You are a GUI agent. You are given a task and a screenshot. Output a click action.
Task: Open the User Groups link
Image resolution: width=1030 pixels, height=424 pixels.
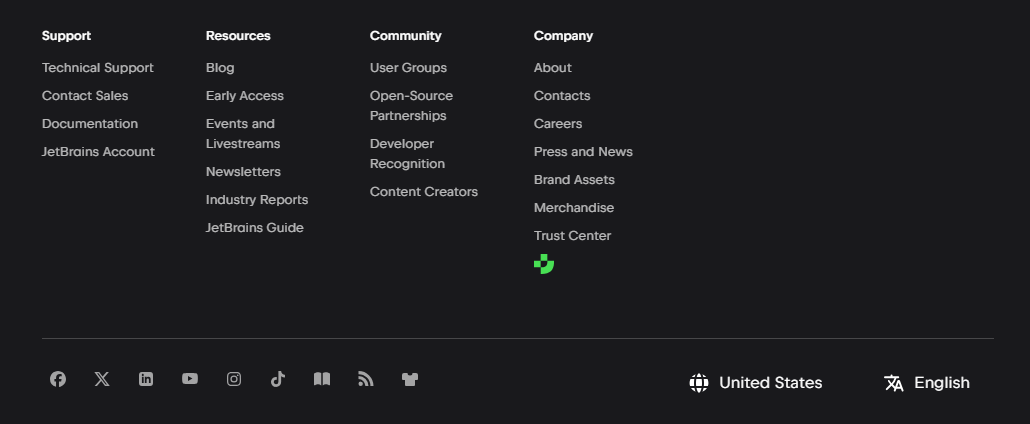tap(409, 68)
